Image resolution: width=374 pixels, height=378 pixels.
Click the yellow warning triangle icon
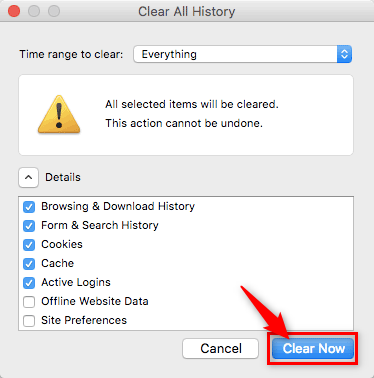(59, 114)
